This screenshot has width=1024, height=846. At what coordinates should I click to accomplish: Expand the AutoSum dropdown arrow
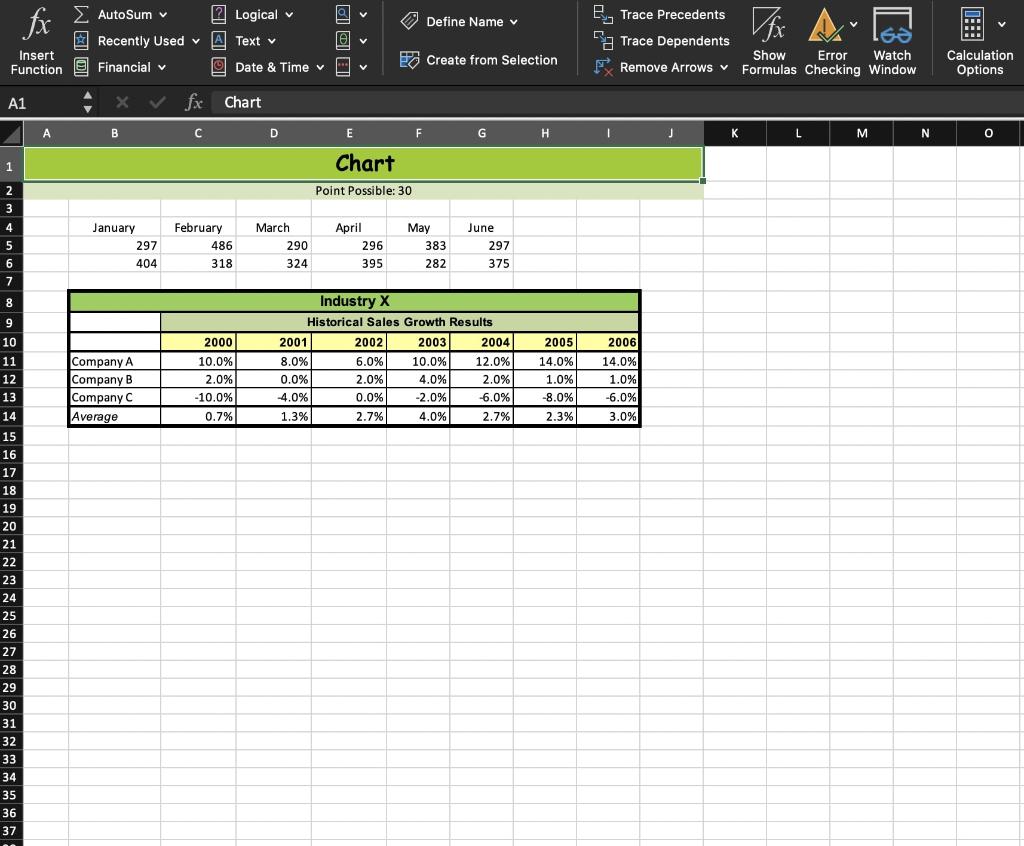coord(163,15)
